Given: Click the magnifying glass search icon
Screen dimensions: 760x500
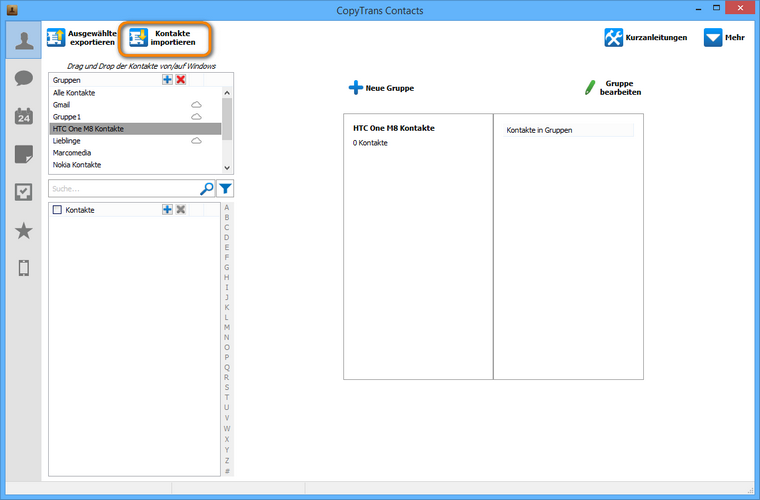Looking at the screenshot, I should 207,188.
